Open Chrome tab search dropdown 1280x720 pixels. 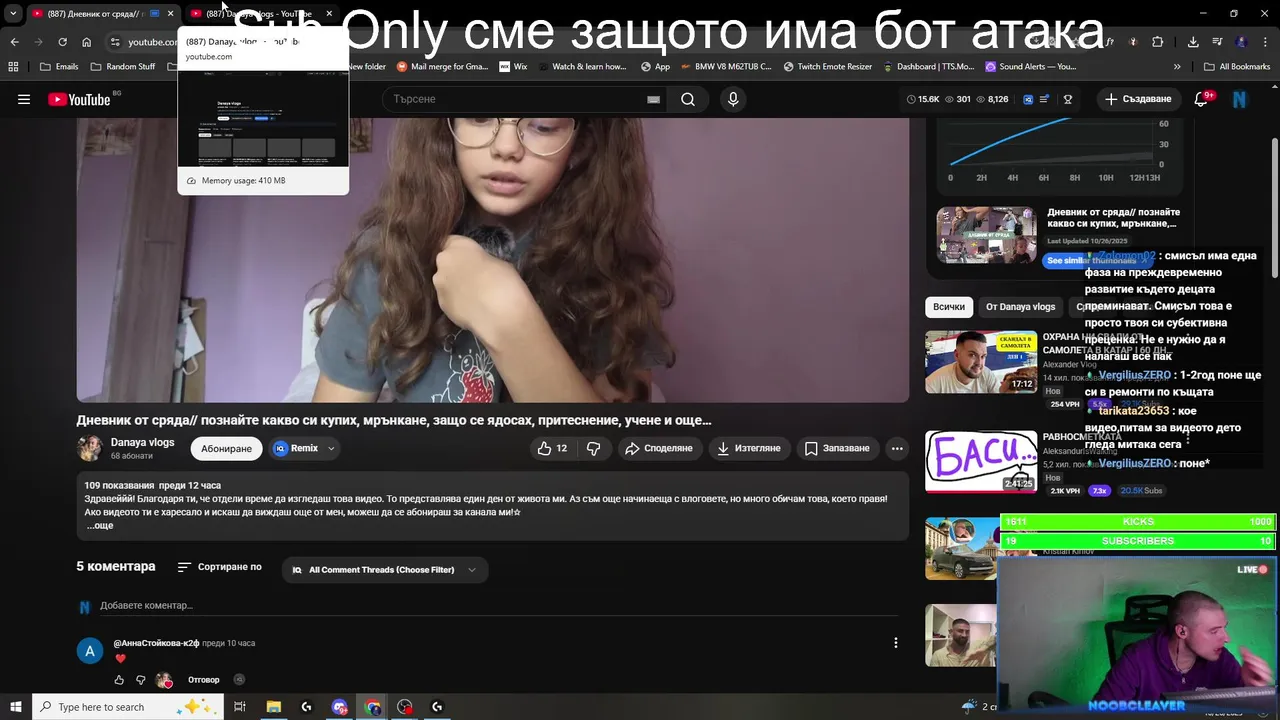tap(13, 13)
